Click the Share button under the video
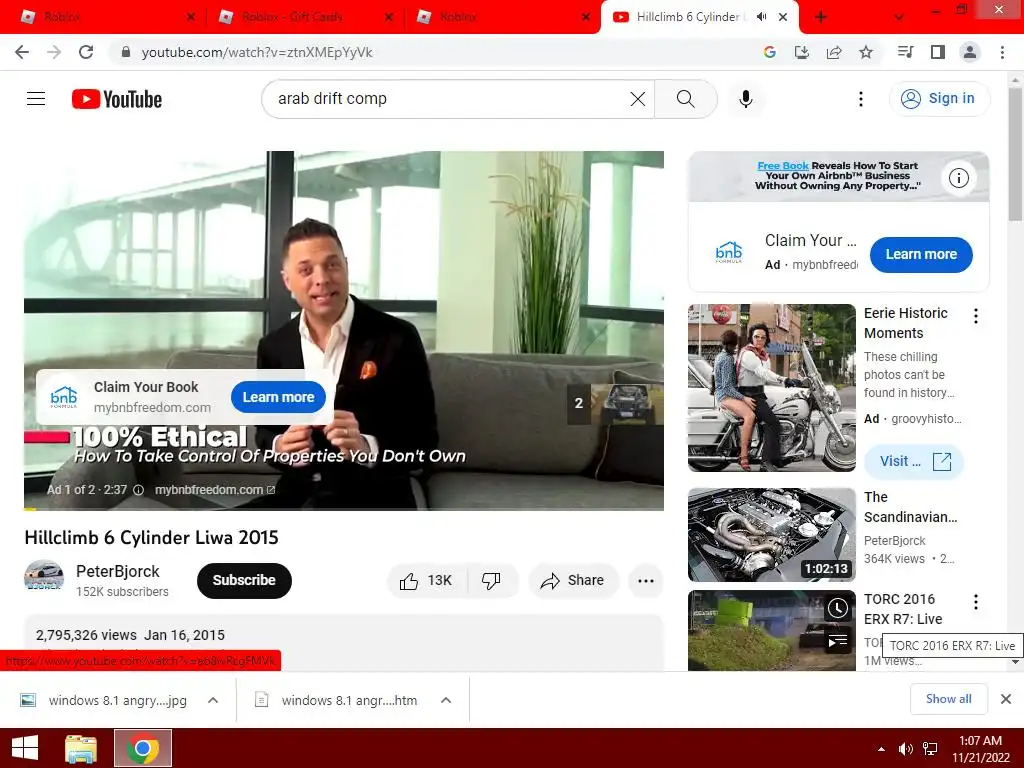Viewport: 1024px width, 768px height. point(573,581)
